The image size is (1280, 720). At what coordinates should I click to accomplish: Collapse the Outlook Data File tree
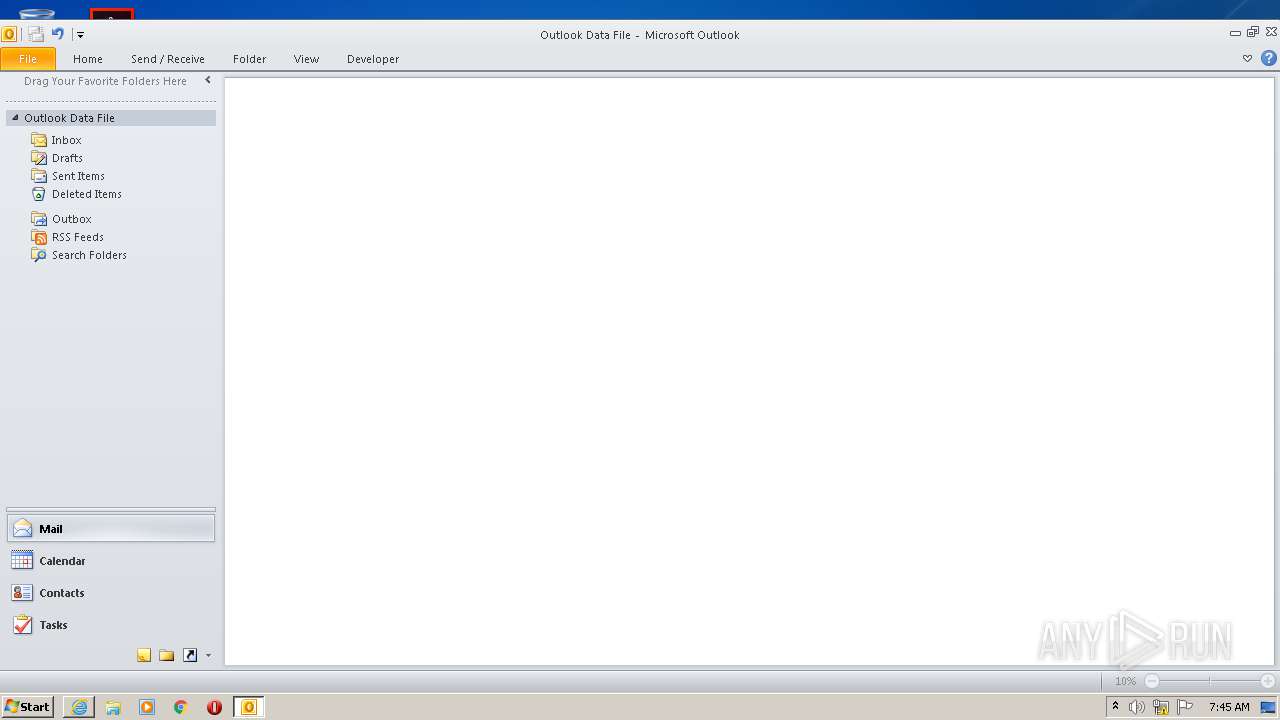coord(14,118)
